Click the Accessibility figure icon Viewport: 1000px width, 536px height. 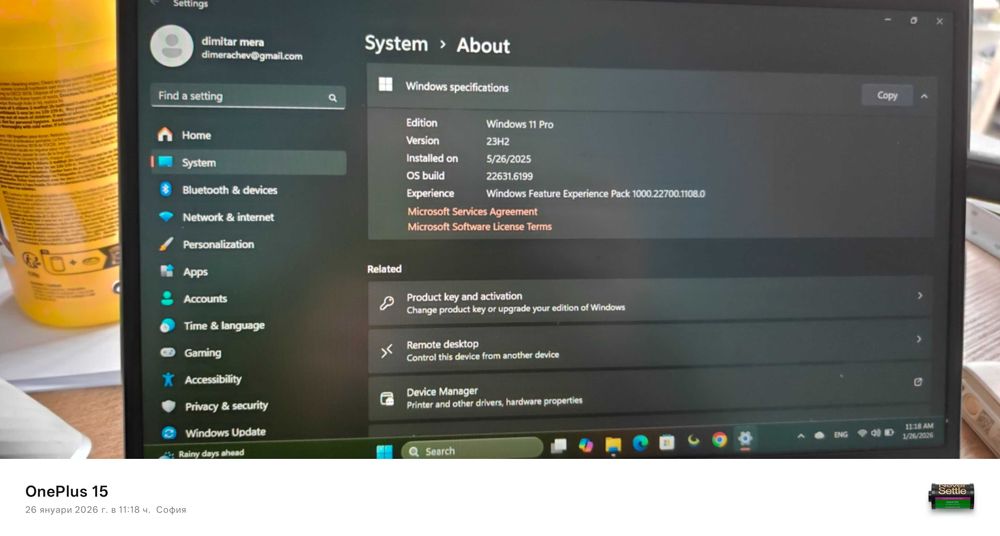[x=168, y=379]
